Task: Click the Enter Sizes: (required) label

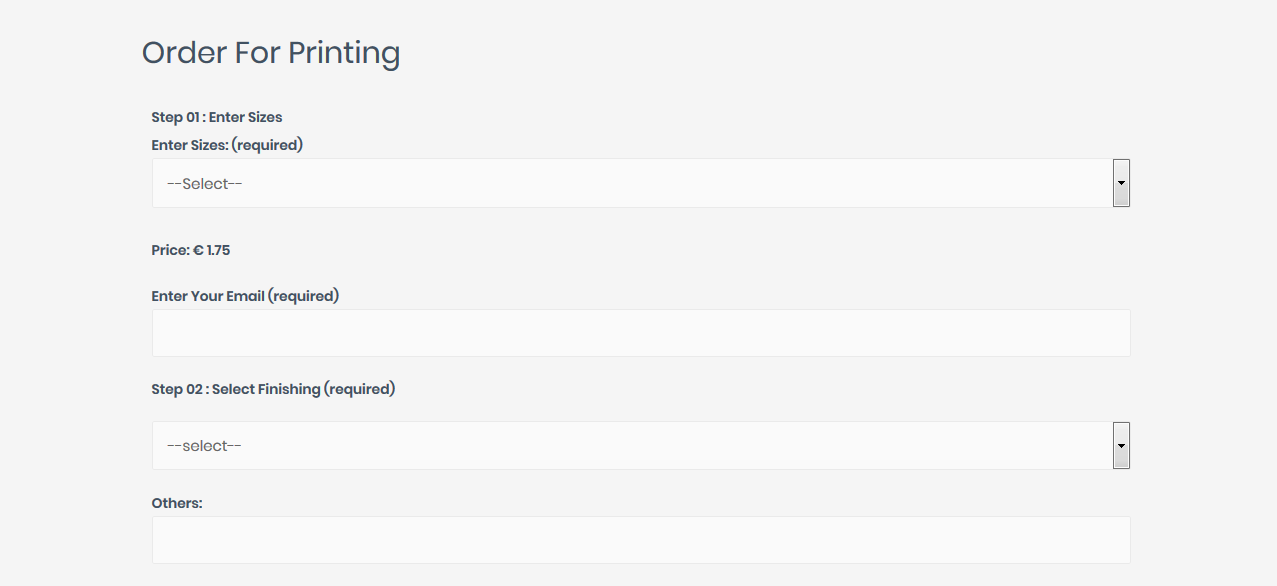Action: (227, 145)
